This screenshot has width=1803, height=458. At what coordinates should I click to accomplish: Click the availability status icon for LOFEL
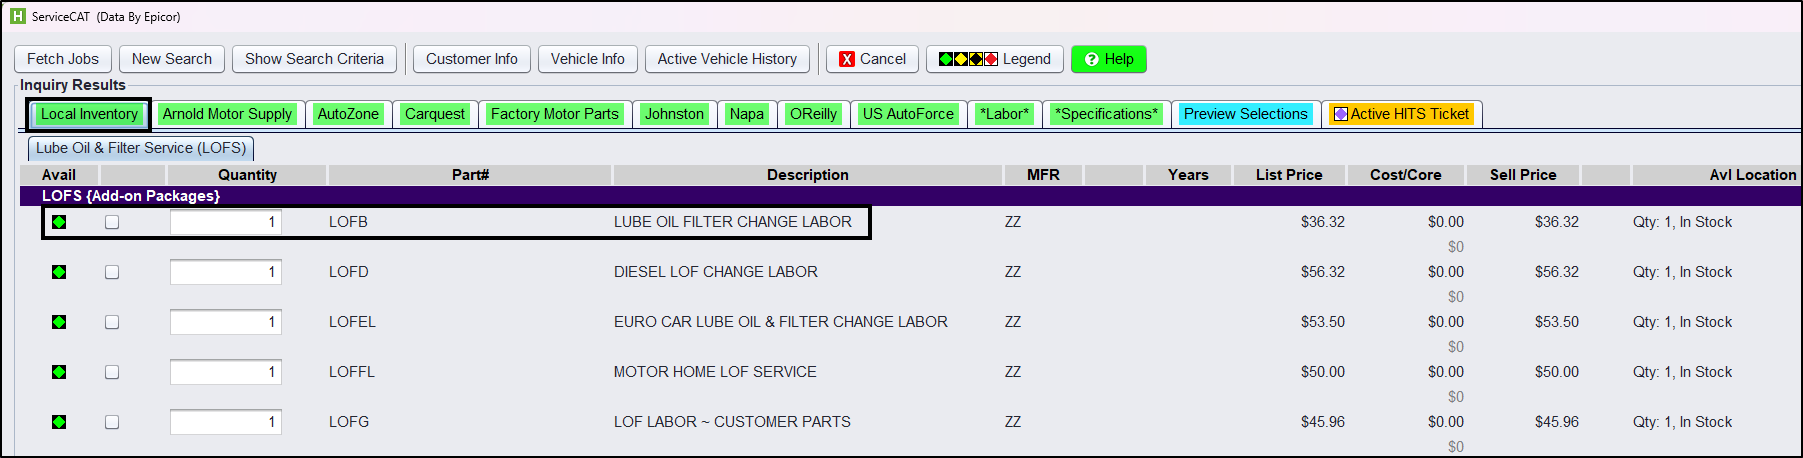pyautogui.click(x=59, y=322)
